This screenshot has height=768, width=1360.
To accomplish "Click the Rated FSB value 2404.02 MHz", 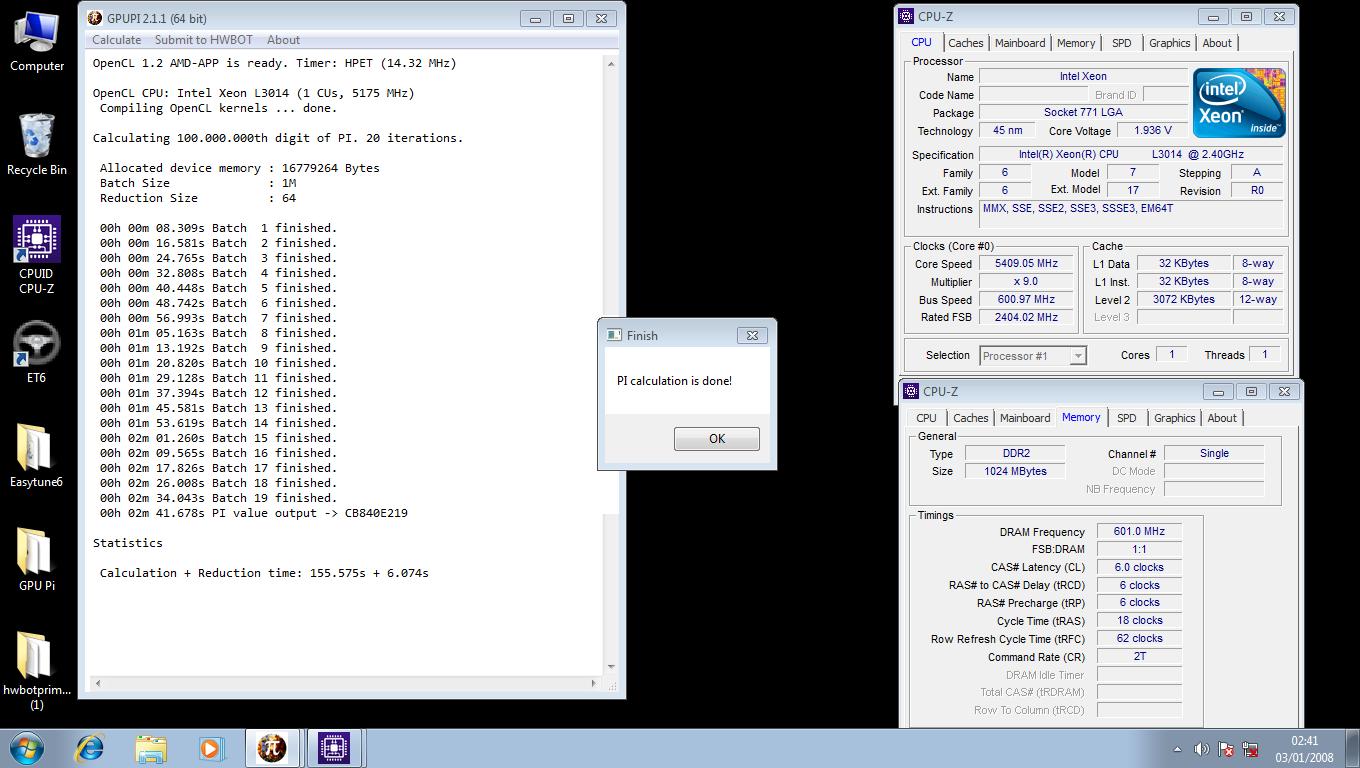I will (1026, 318).
